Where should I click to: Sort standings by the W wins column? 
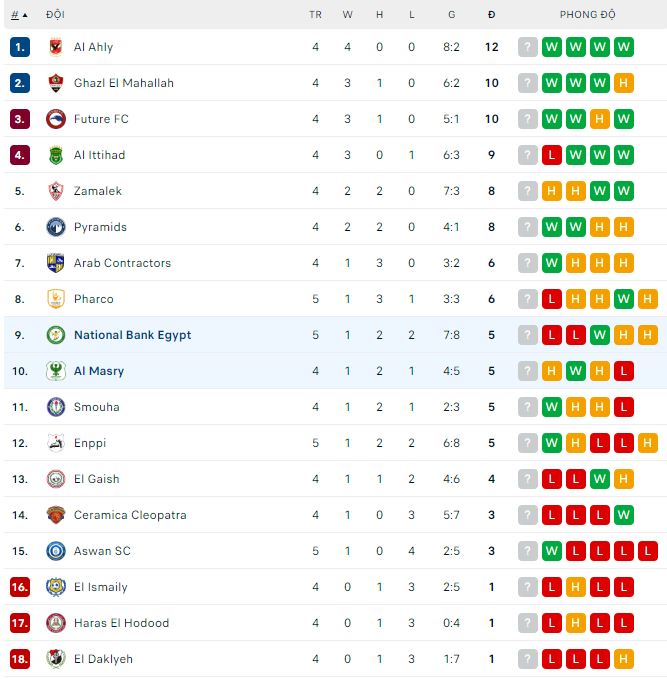pyautogui.click(x=347, y=15)
